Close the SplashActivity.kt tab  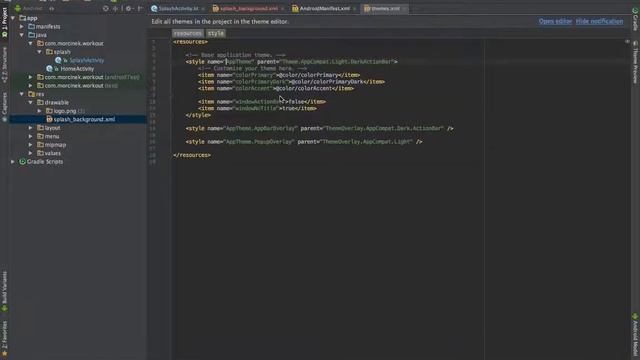coord(203,9)
